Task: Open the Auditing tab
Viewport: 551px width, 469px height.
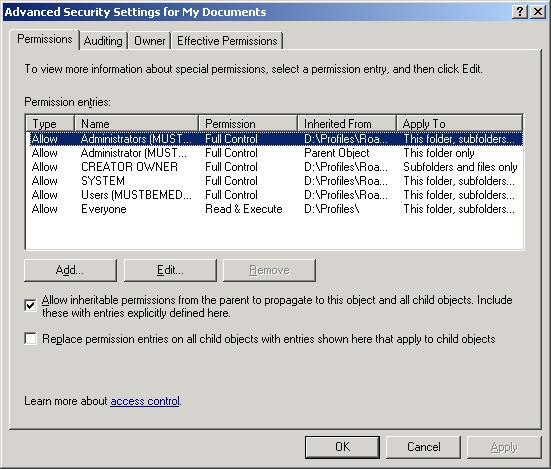Action: pyautogui.click(x=103, y=41)
